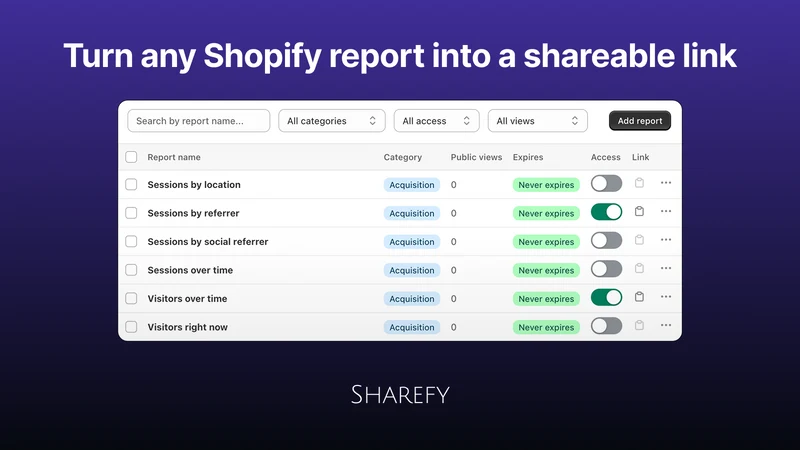Open more options for Sessions by referrer
The width and height of the screenshot is (800, 450).
[x=666, y=211]
